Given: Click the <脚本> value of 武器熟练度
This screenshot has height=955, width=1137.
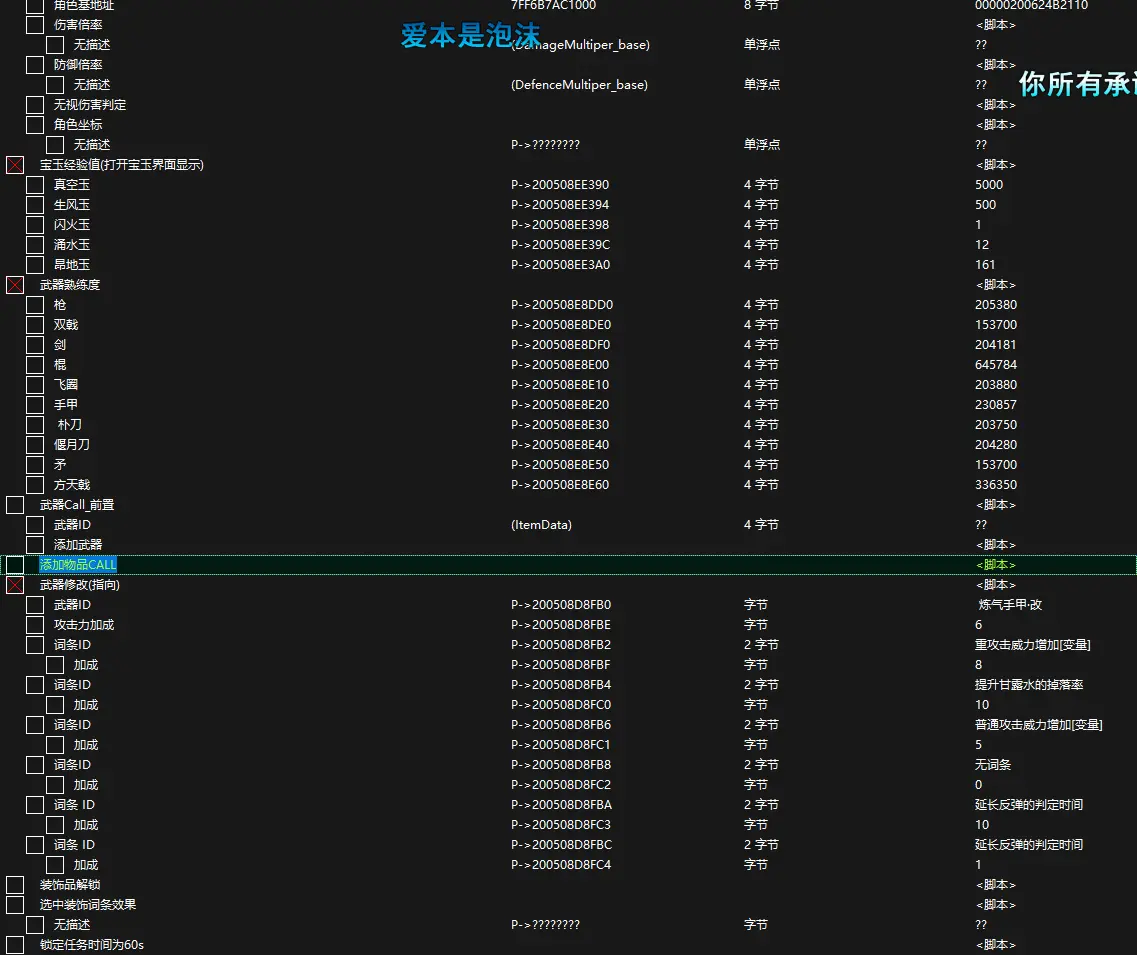Looking at the screenshot, I should coord(996,285).
